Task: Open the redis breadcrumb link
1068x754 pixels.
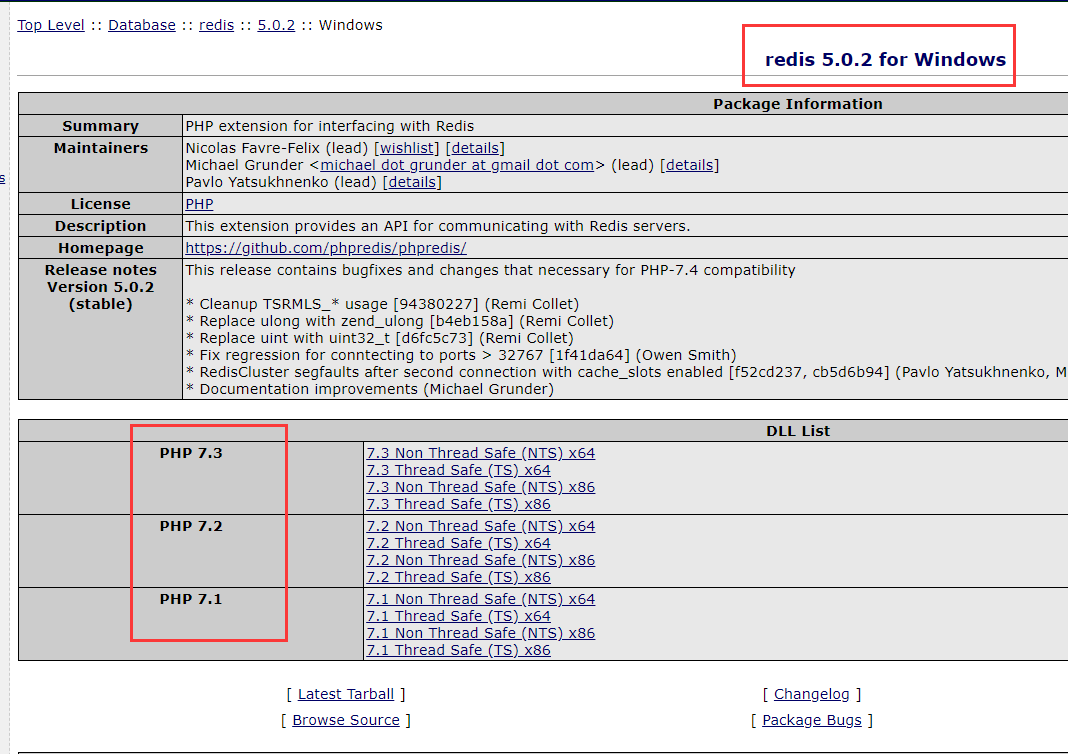Action: tap(217, 25)
